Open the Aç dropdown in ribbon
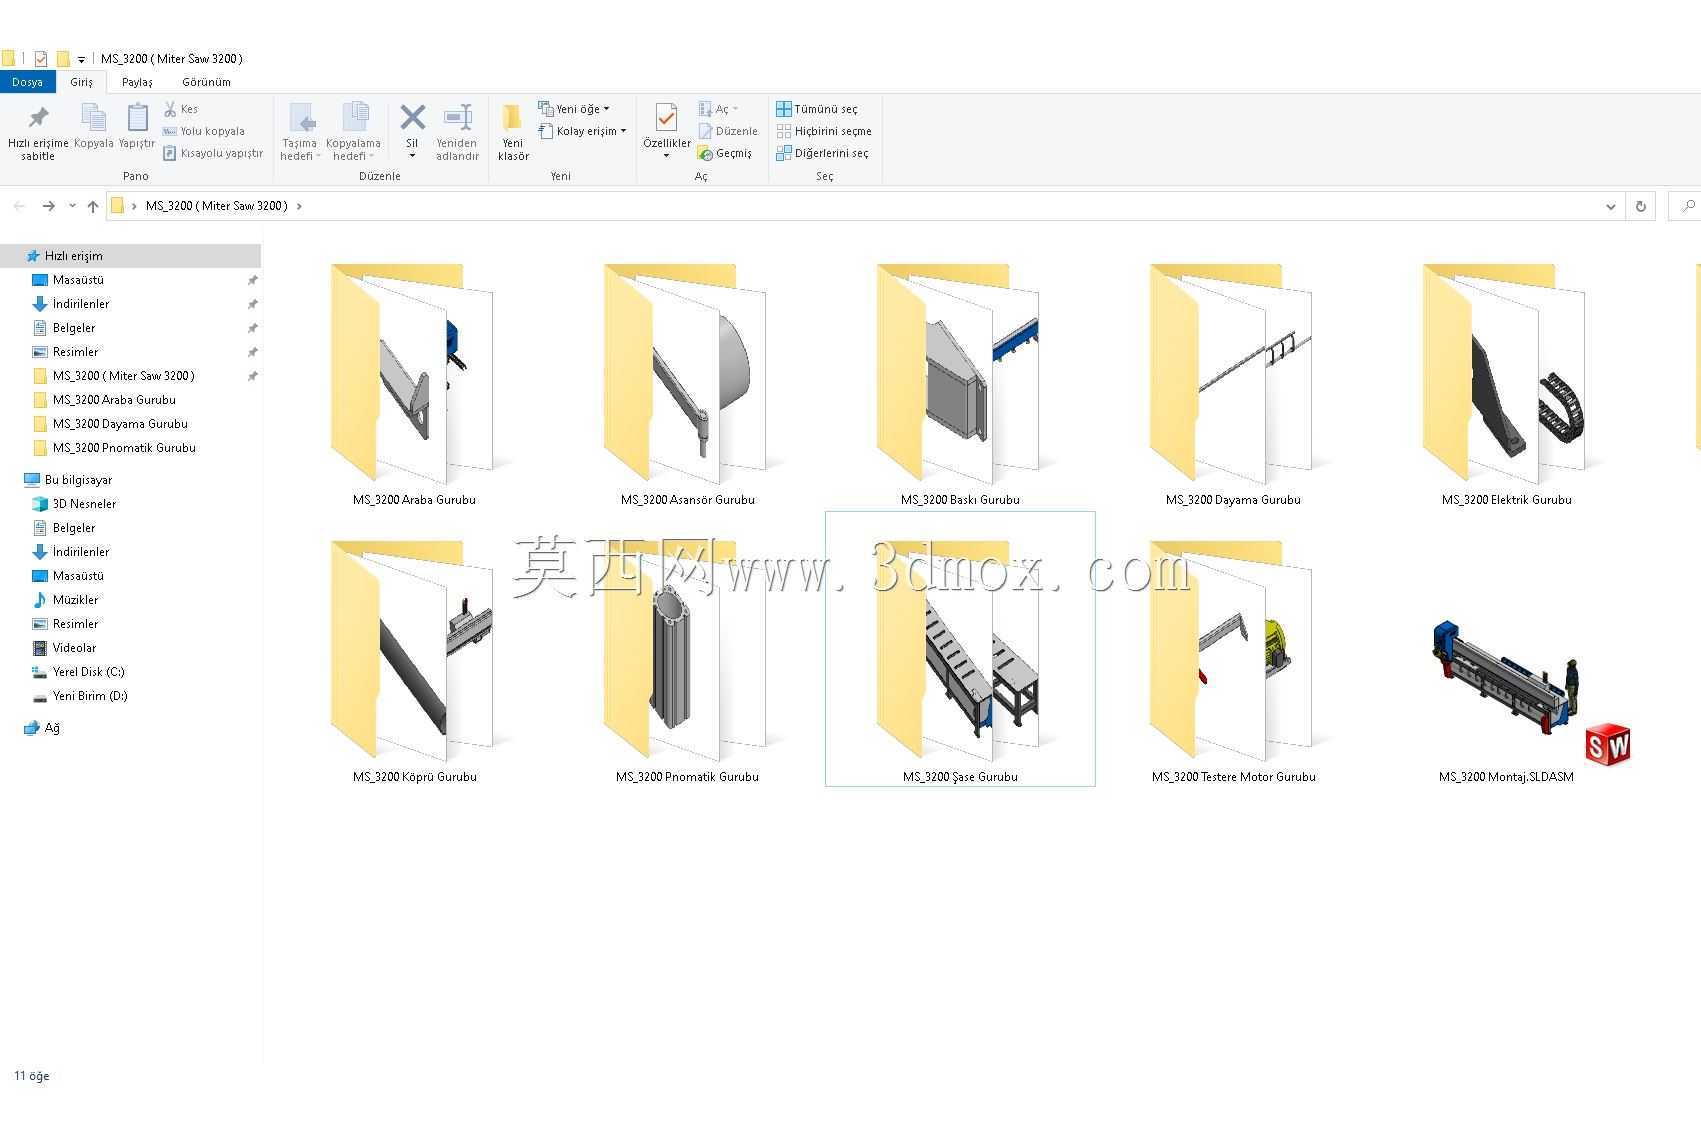This screenshot has height=1134, width=1701. click(x=718, y=109)
